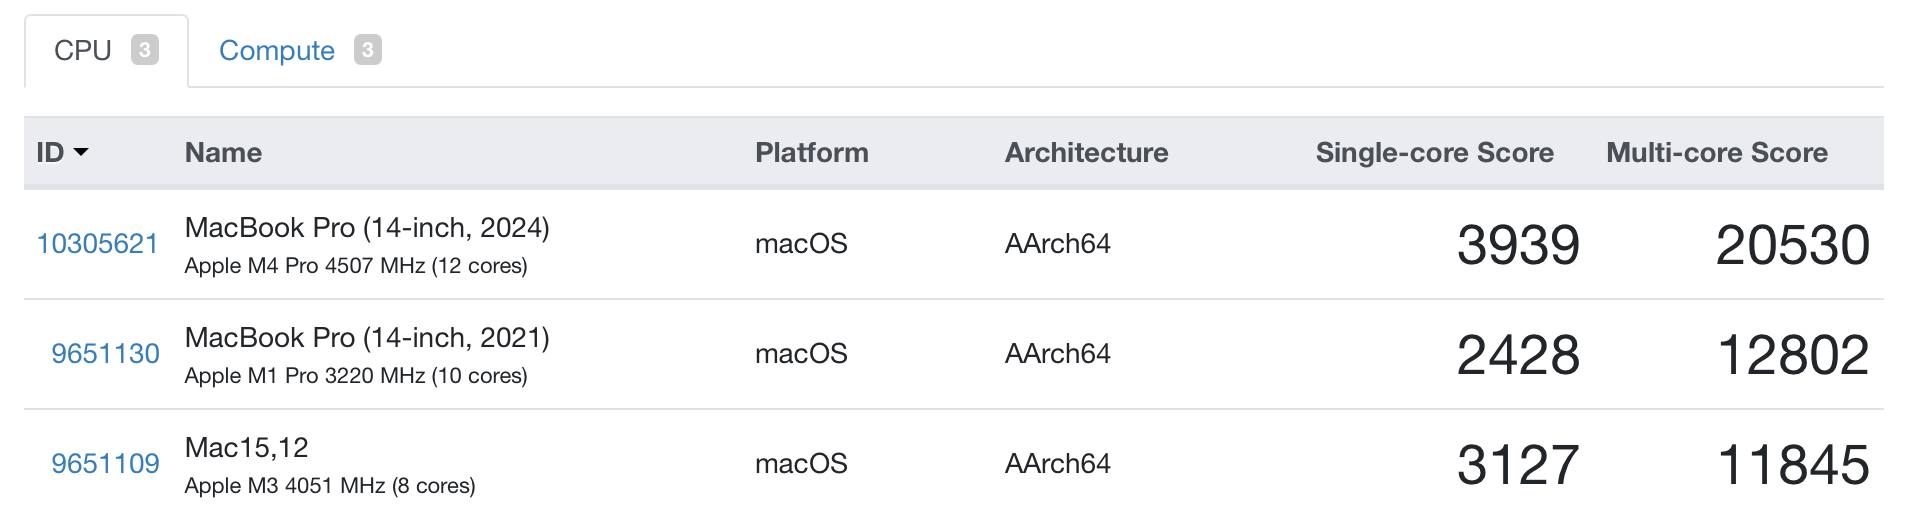Select the MacBook Pro (14-inch, 2024) name
This screenshot has width=1918, height=528.
367,228
